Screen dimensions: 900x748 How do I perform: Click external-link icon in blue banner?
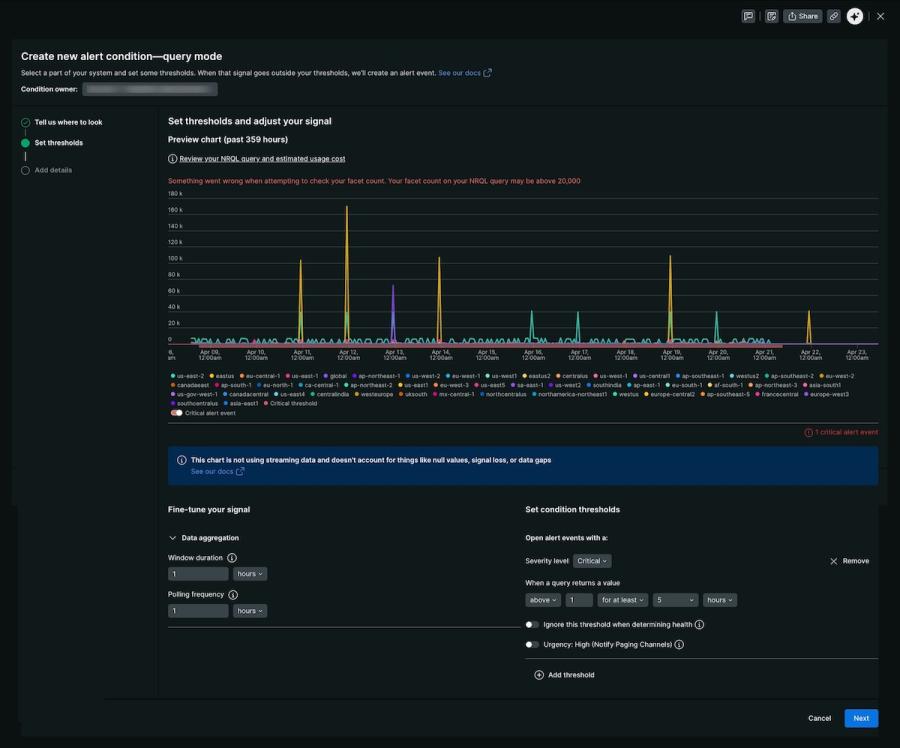[240, 472]
